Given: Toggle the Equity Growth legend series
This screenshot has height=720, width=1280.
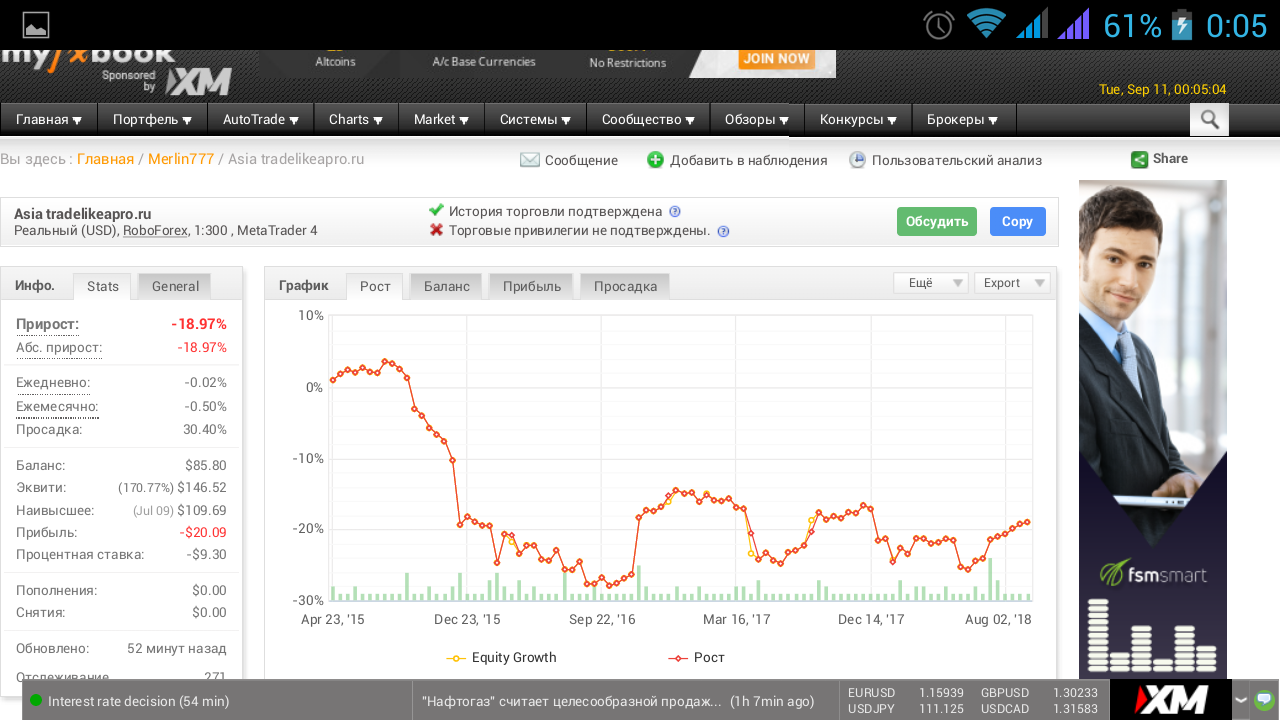Looking at the screenshot, I should pos(501,658).
